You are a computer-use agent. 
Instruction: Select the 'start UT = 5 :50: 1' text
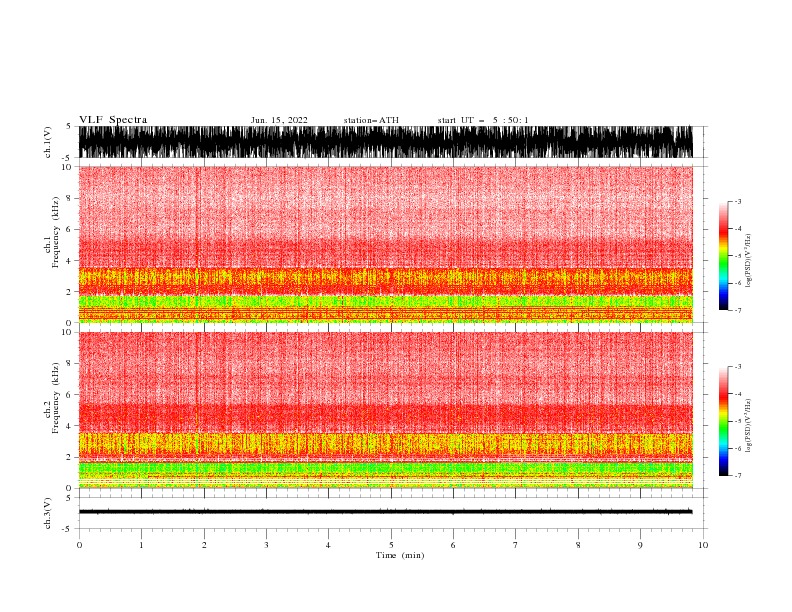(x=483, y=120)
